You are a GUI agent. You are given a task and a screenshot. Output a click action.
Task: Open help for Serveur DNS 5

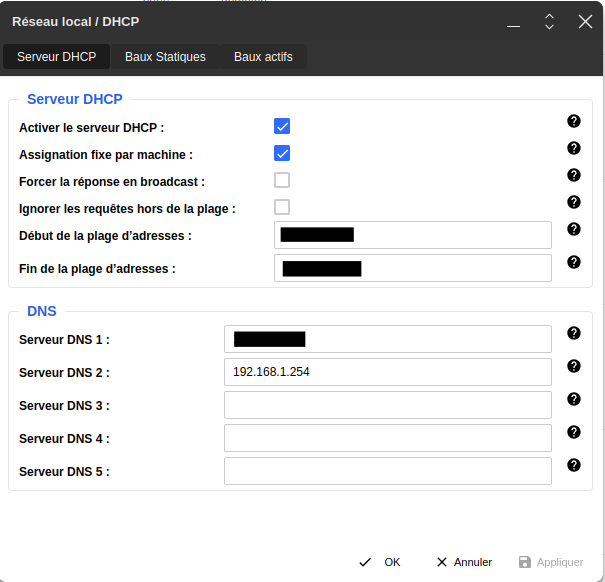click(574, 465)
